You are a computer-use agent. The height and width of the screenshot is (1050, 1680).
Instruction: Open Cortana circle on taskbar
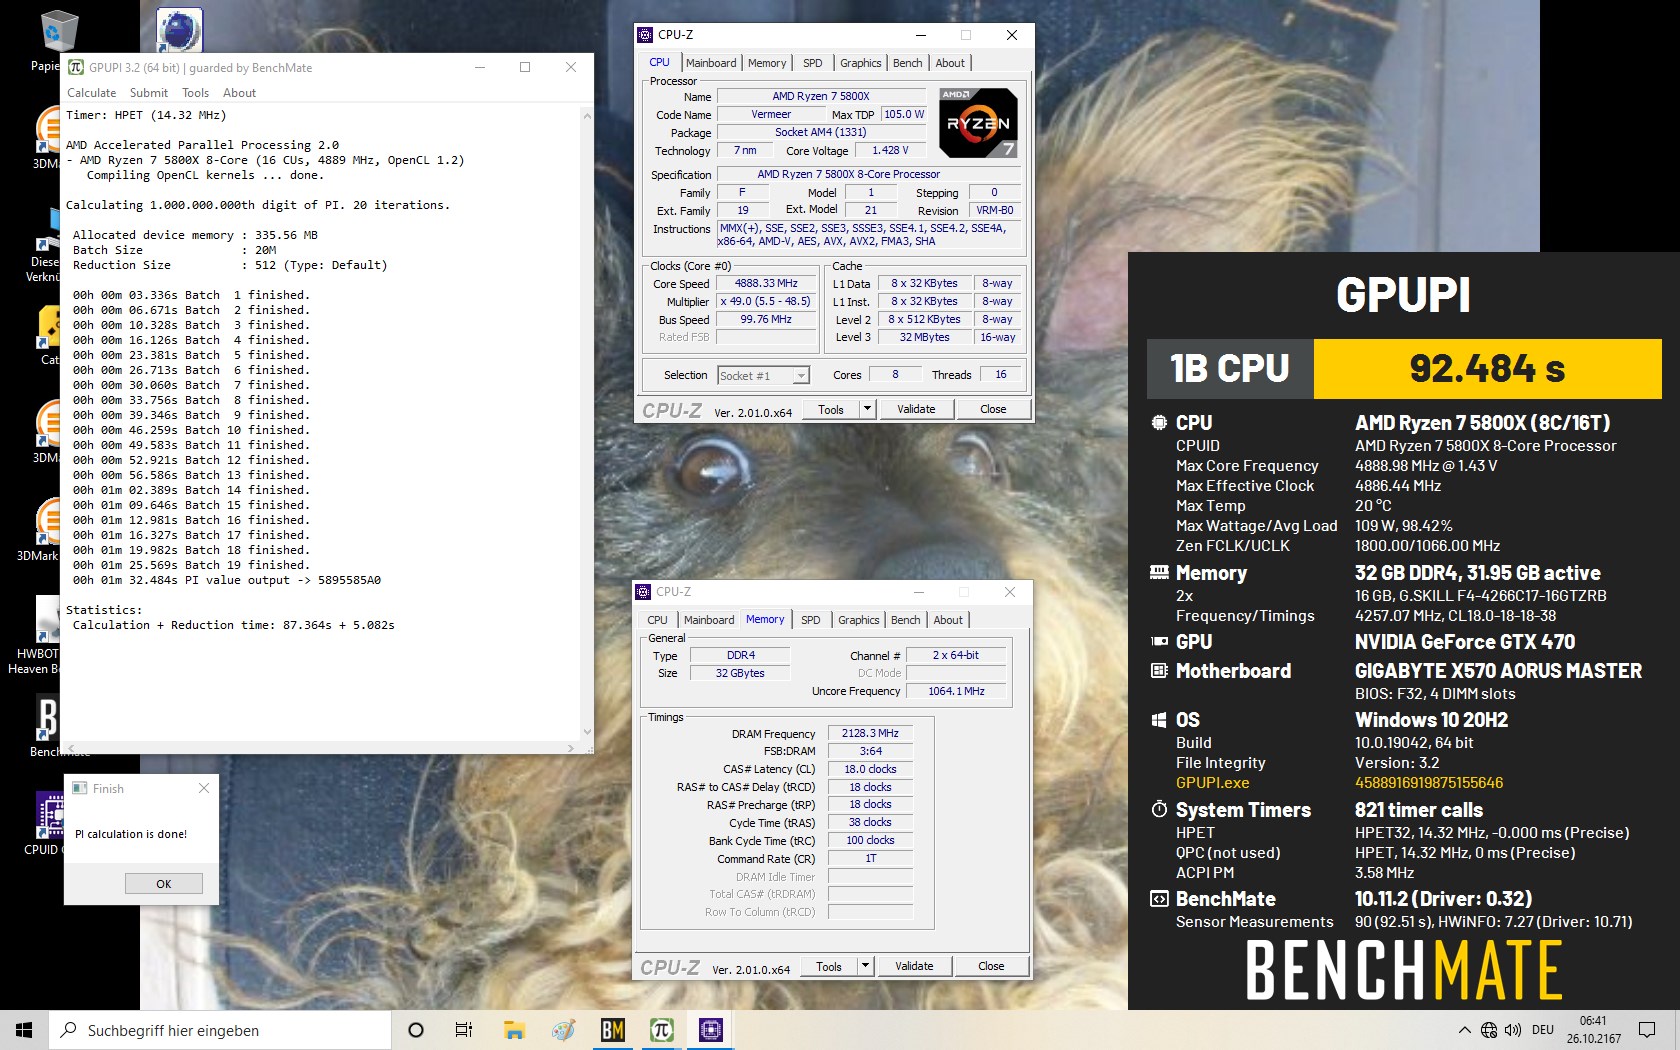[x=416, y=1030]
